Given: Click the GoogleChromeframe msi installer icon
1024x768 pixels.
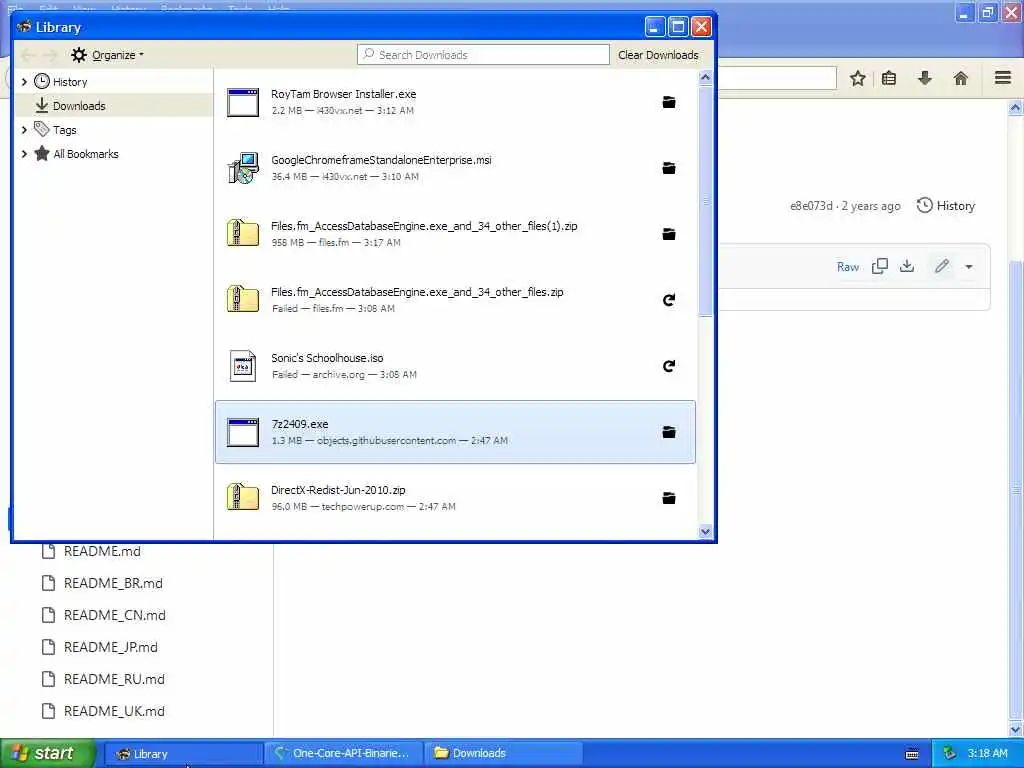Looking at the screenshot, I should (x=243, y=168).
